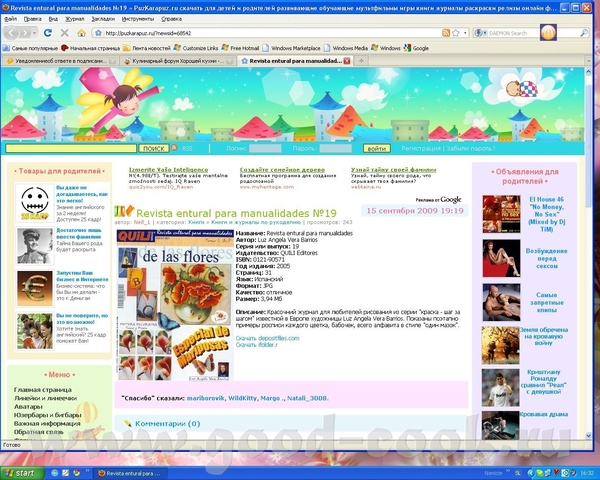Open the Google bookmark
Screen dimensions: 600x480
pyautogui.click(x=416, y=48)
